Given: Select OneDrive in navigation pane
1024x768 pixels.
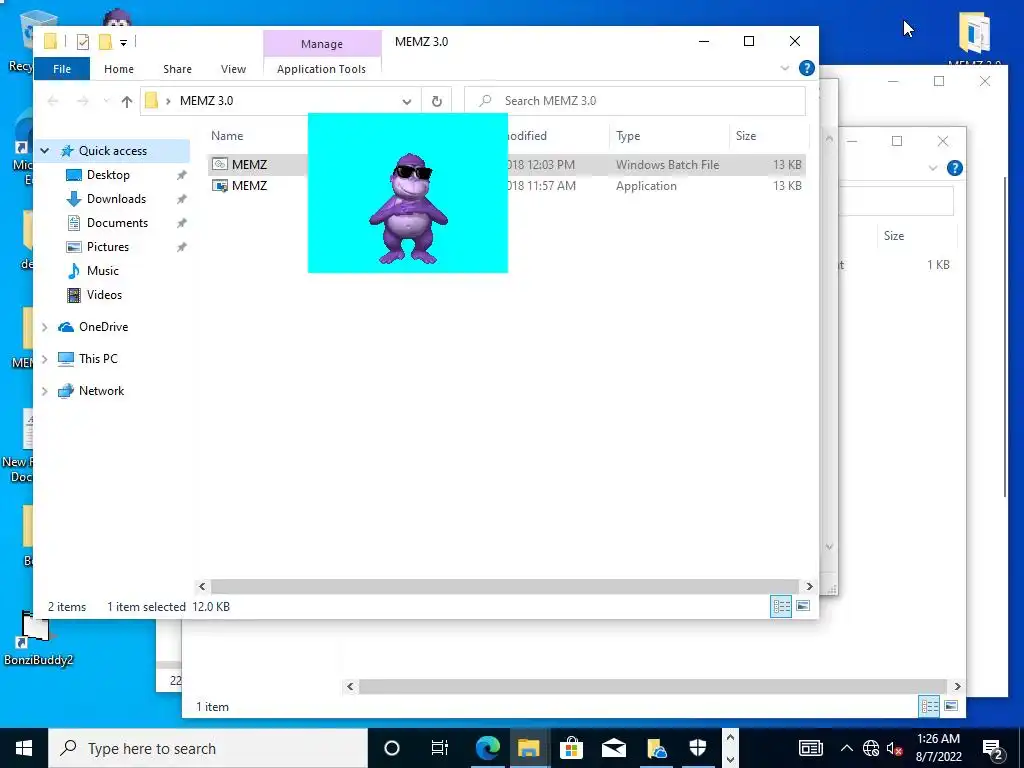Looking at the screenshot, I should pos(103,327).
